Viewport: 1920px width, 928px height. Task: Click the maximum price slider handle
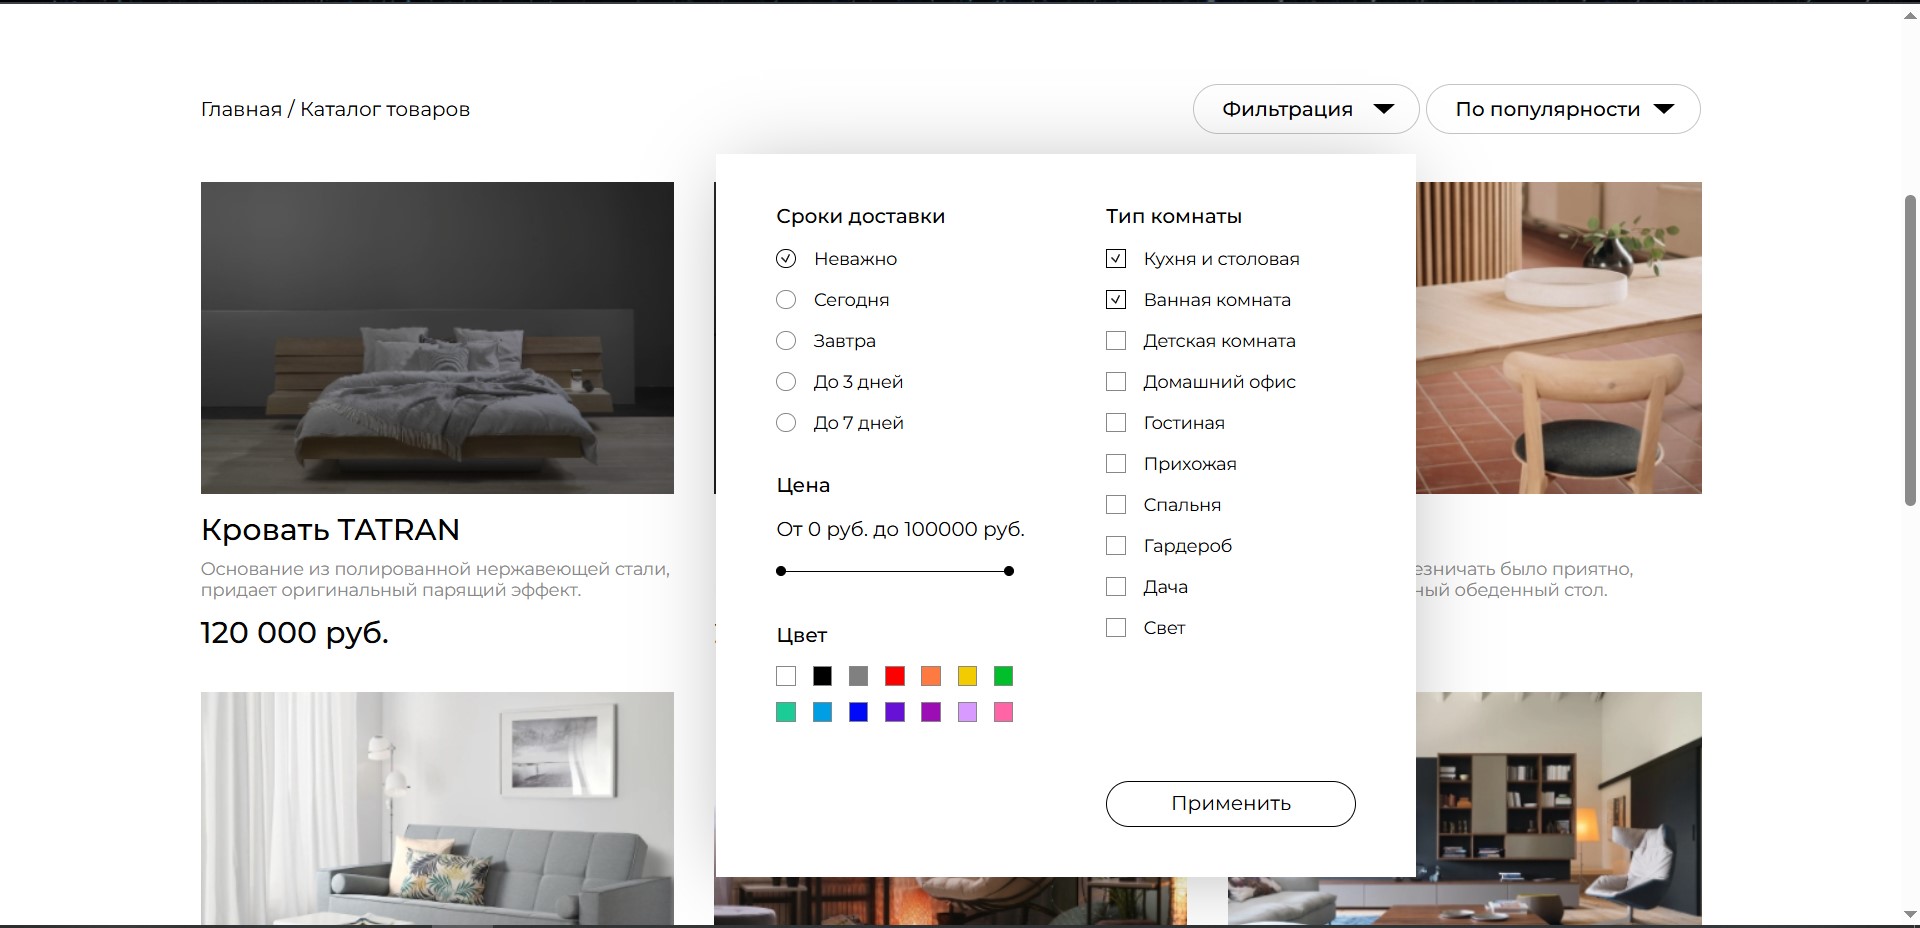click(1009, 571)
